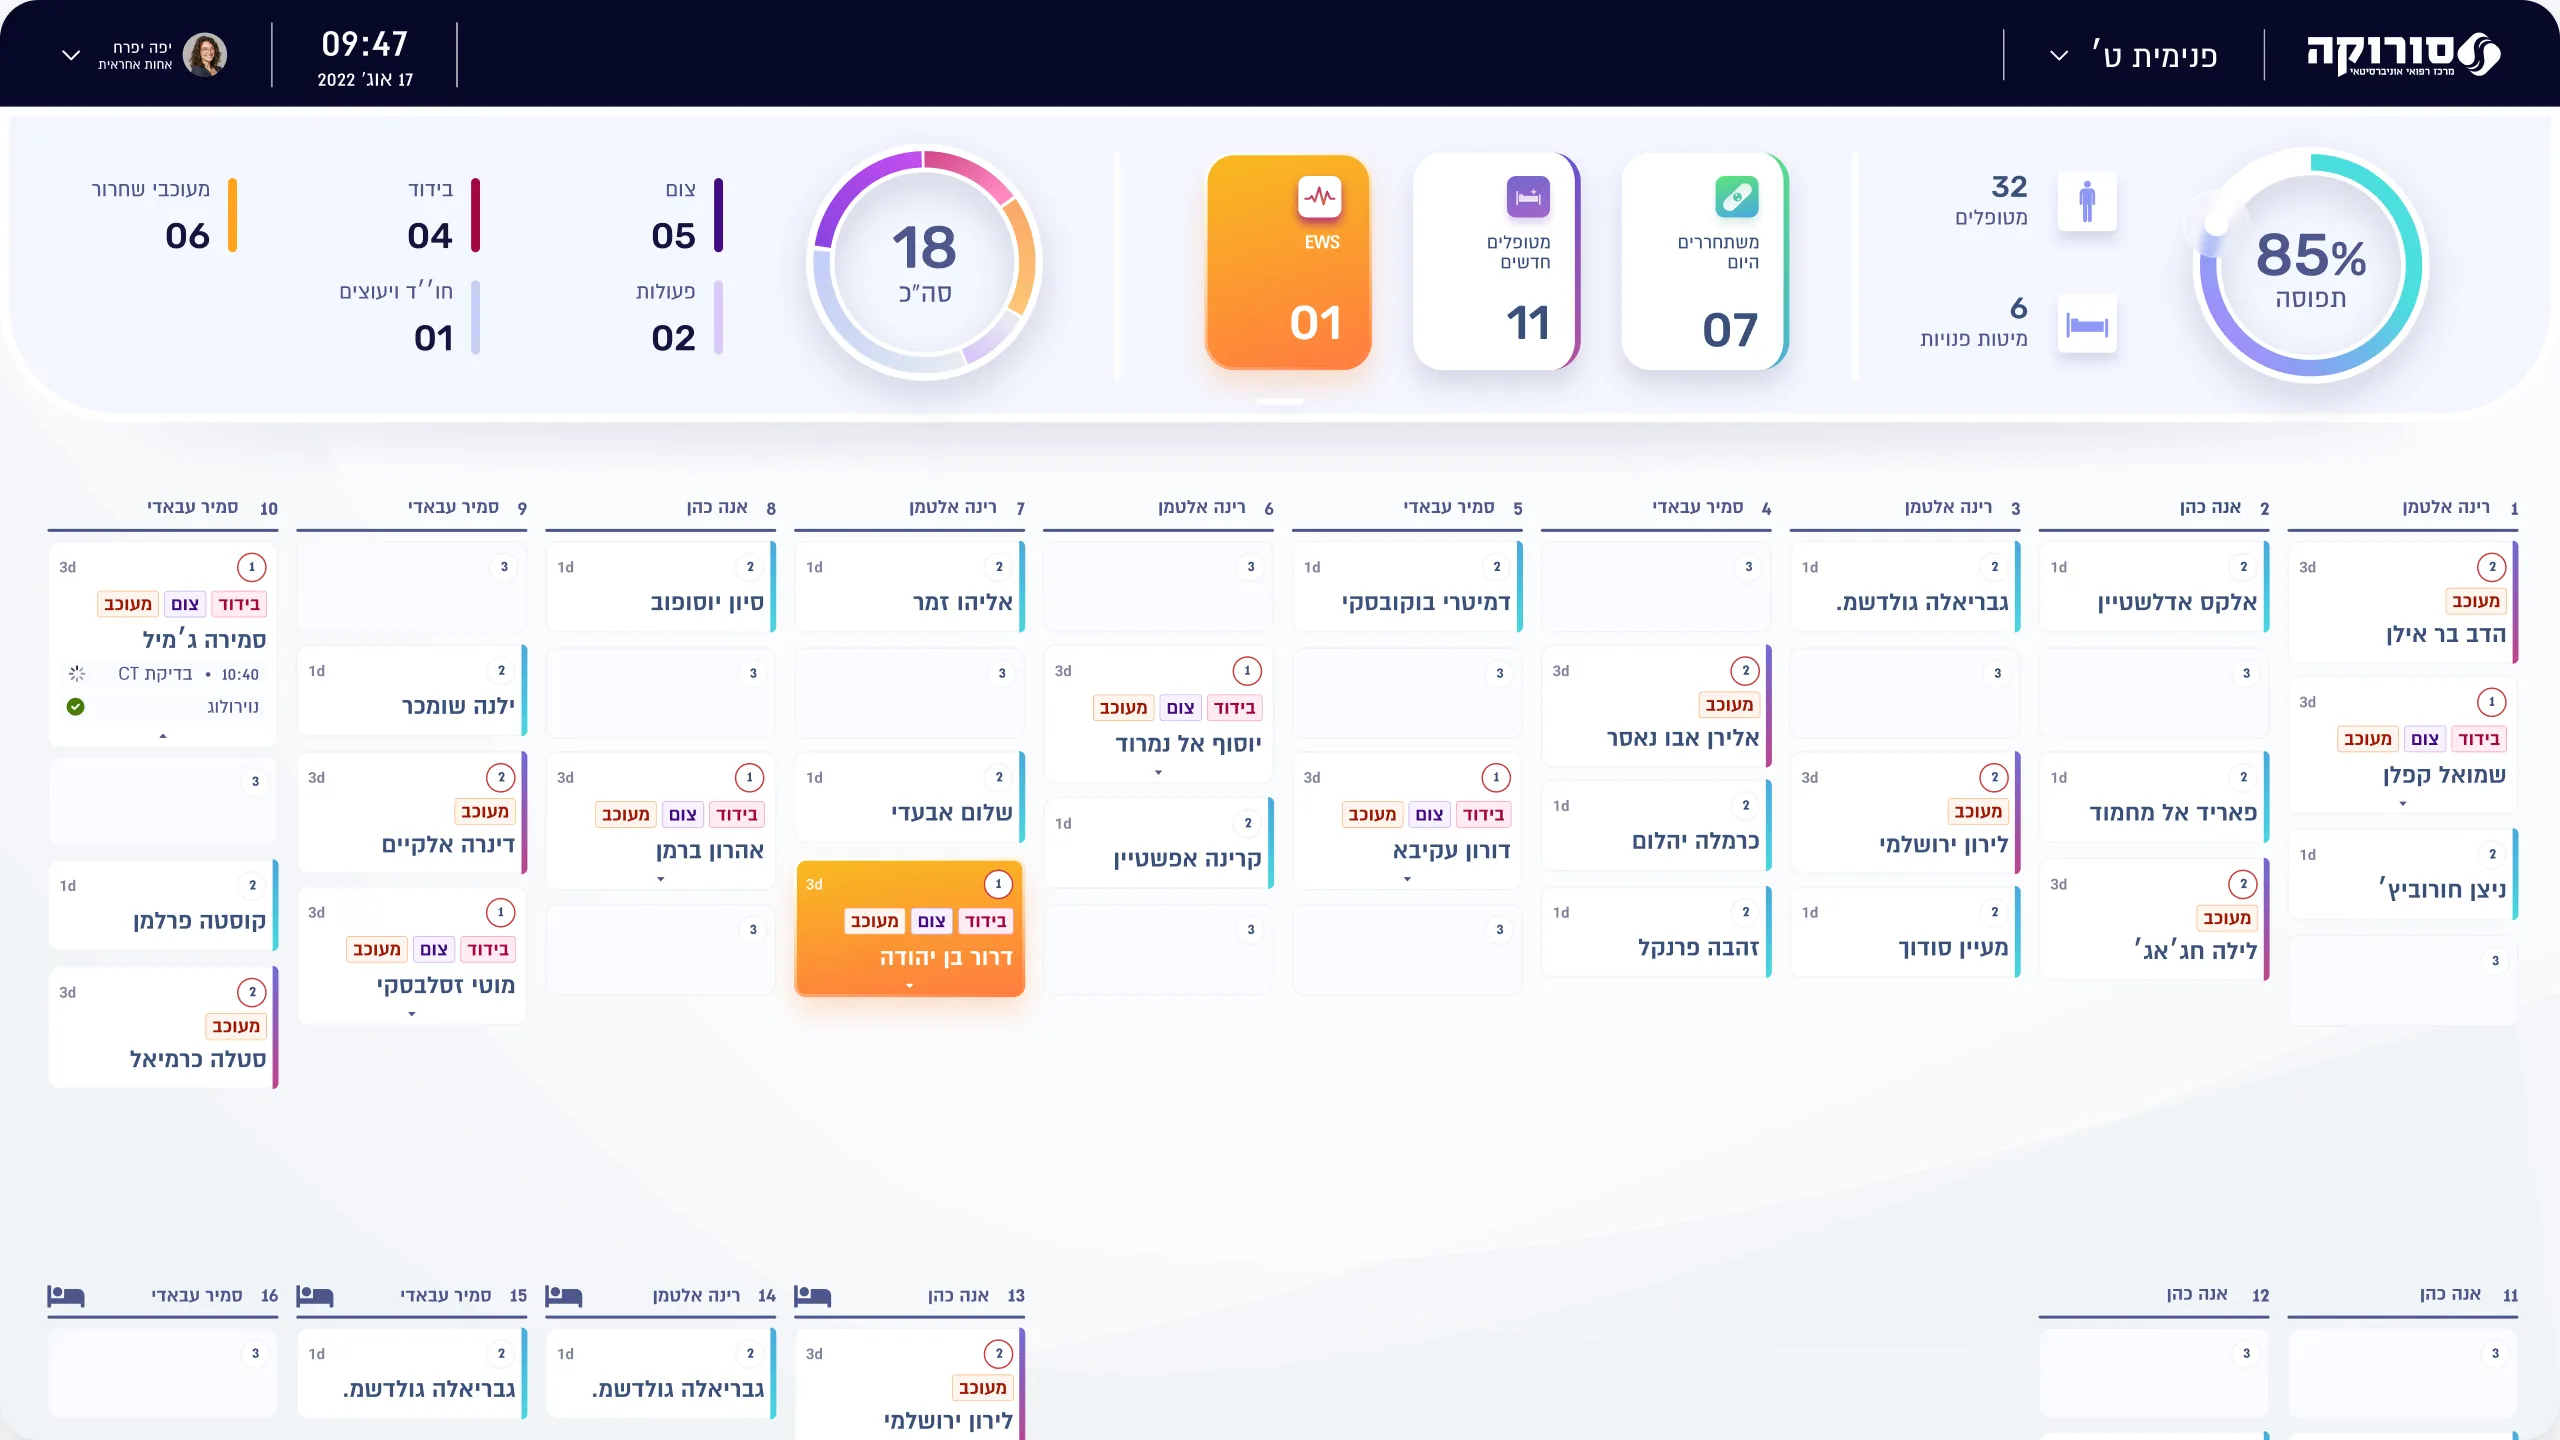2560x1440 pixels.
Task: Expand the אהרון ברמן patient card
Action: tap(661, 879)
